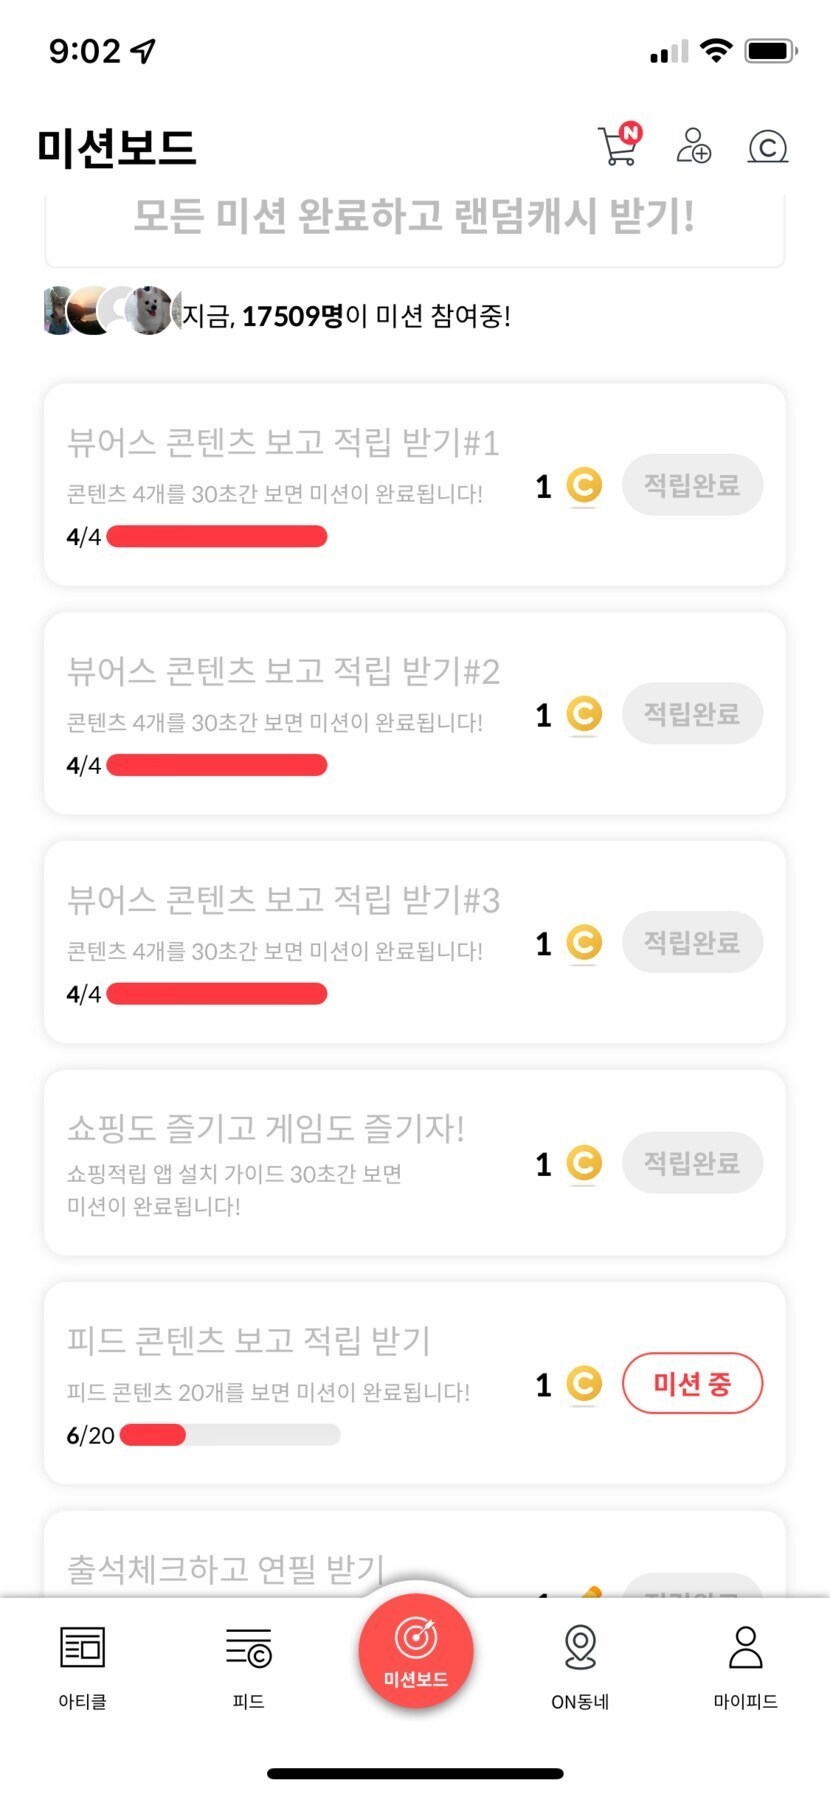
Task: Open the 쇼핑도 즐기고 게임도 즐기자 mission title
Action: pos(266,1129)
